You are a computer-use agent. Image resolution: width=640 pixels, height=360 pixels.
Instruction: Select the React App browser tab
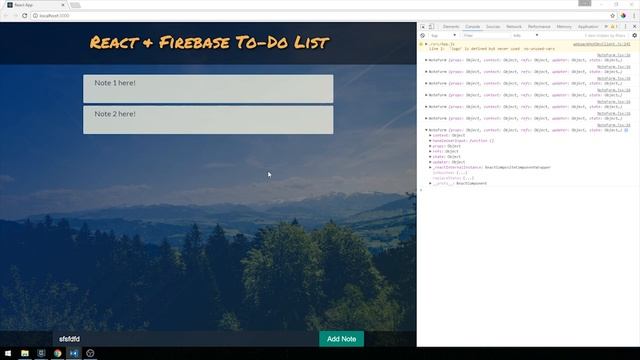[36, 5]
